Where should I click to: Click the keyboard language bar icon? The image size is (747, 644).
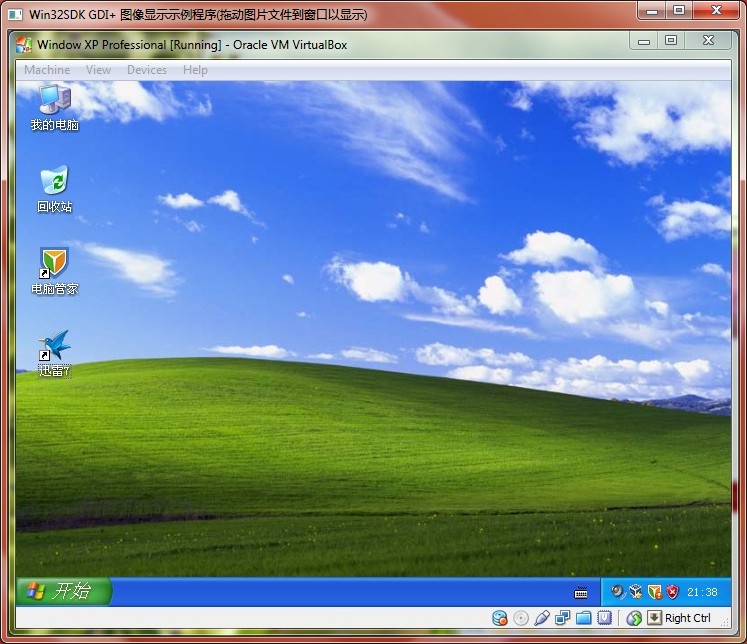[581, 593]
